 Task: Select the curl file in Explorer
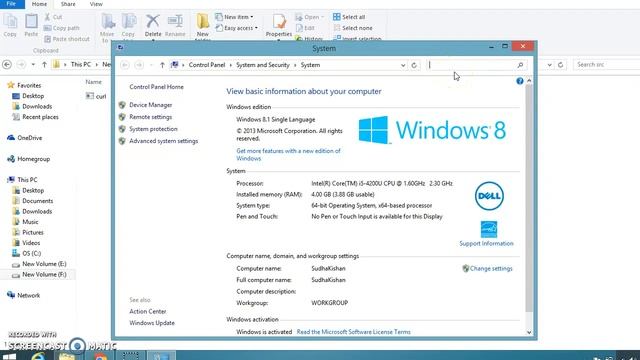(96, 96)
